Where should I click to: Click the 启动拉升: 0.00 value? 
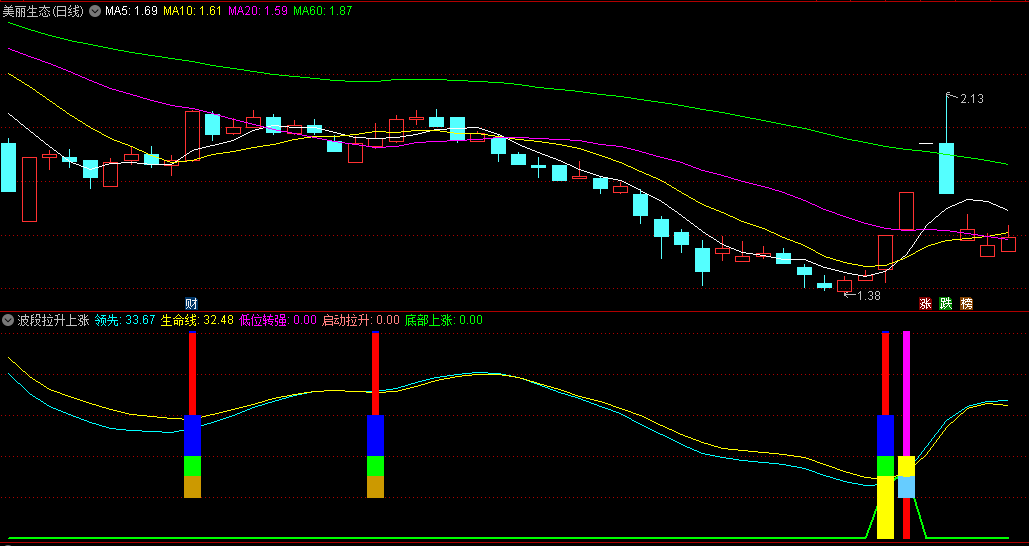point(360,320)
